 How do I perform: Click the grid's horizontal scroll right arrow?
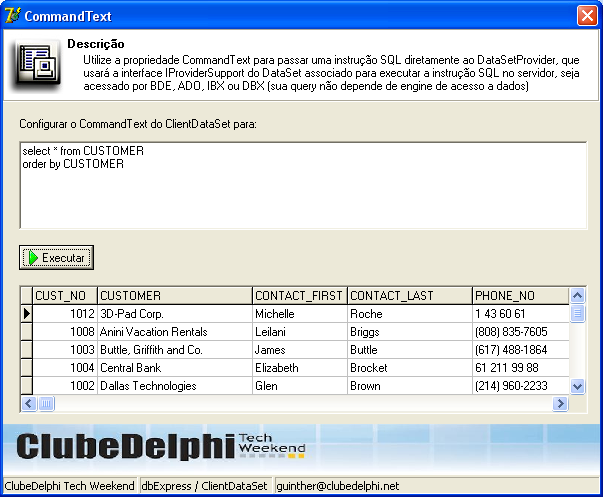pyautogui.click(x=561, y=403)
